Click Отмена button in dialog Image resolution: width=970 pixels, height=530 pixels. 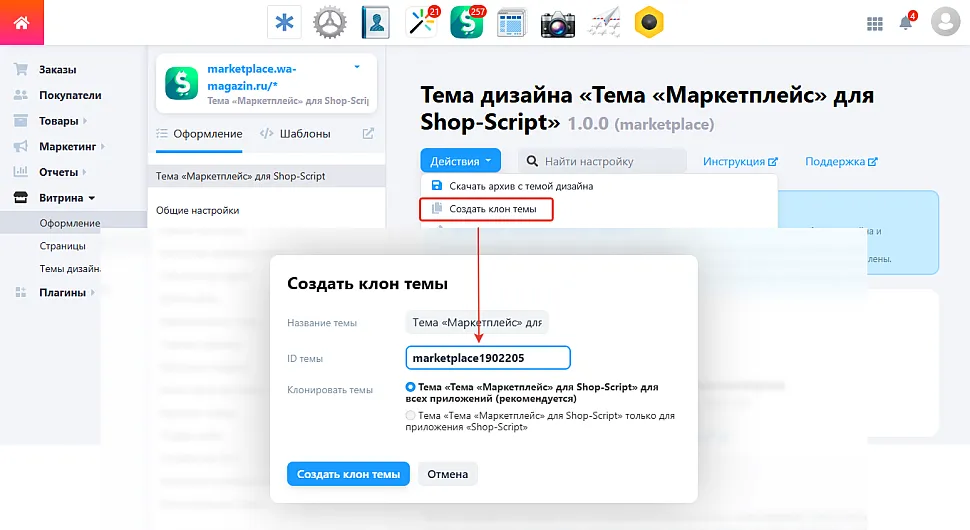coord(448,474)
